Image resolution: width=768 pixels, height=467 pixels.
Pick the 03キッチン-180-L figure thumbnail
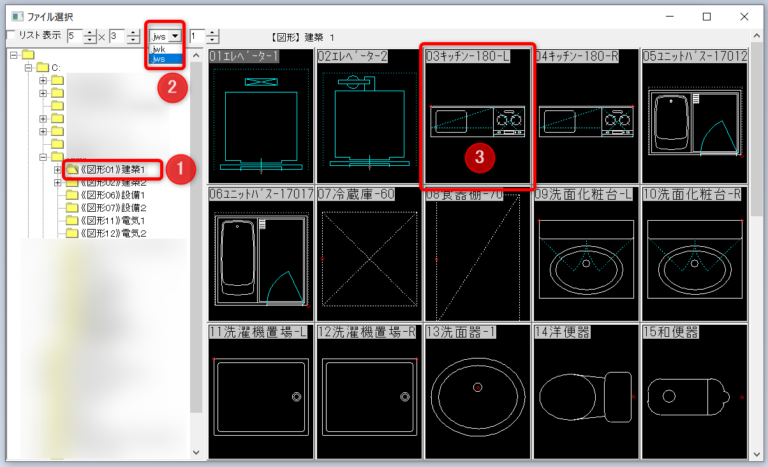[x=478, y=116]
